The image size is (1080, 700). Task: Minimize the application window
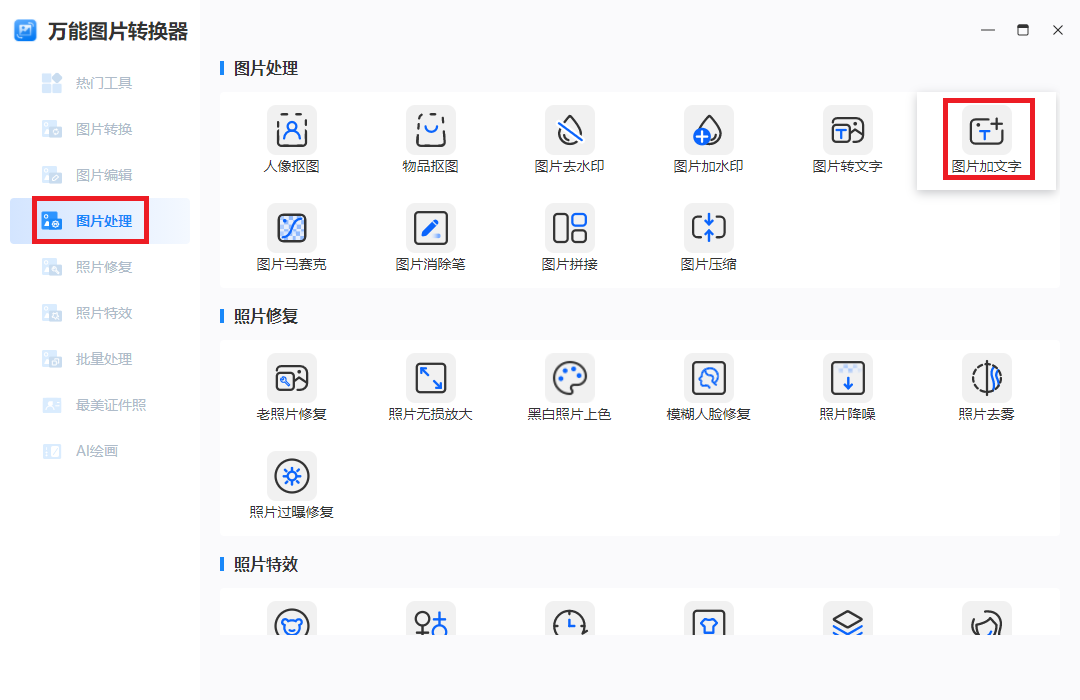[988, 30]
